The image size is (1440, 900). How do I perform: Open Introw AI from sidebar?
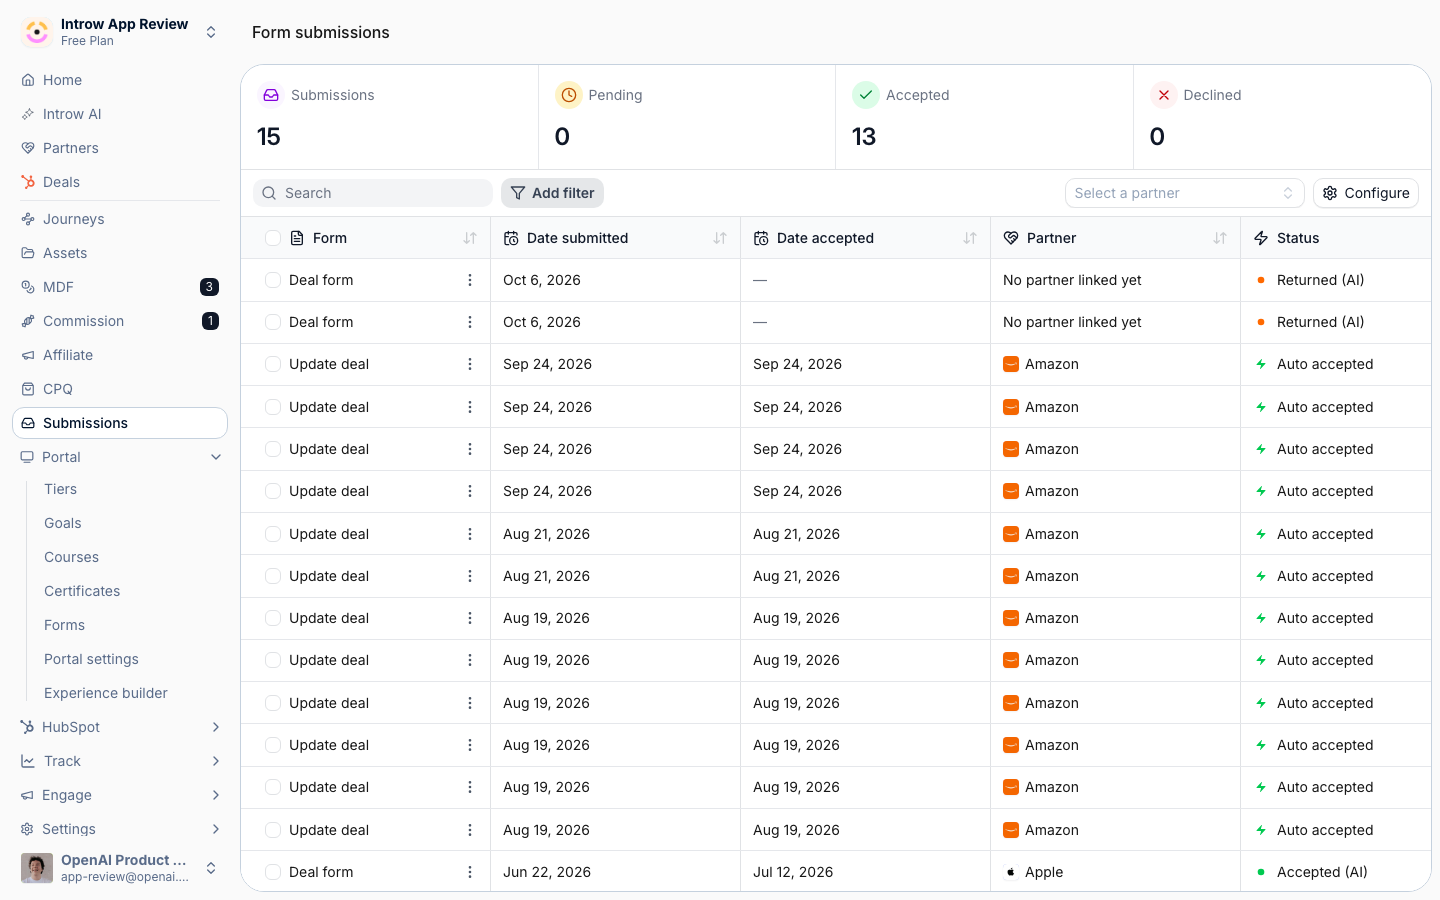tap(120, 114)
